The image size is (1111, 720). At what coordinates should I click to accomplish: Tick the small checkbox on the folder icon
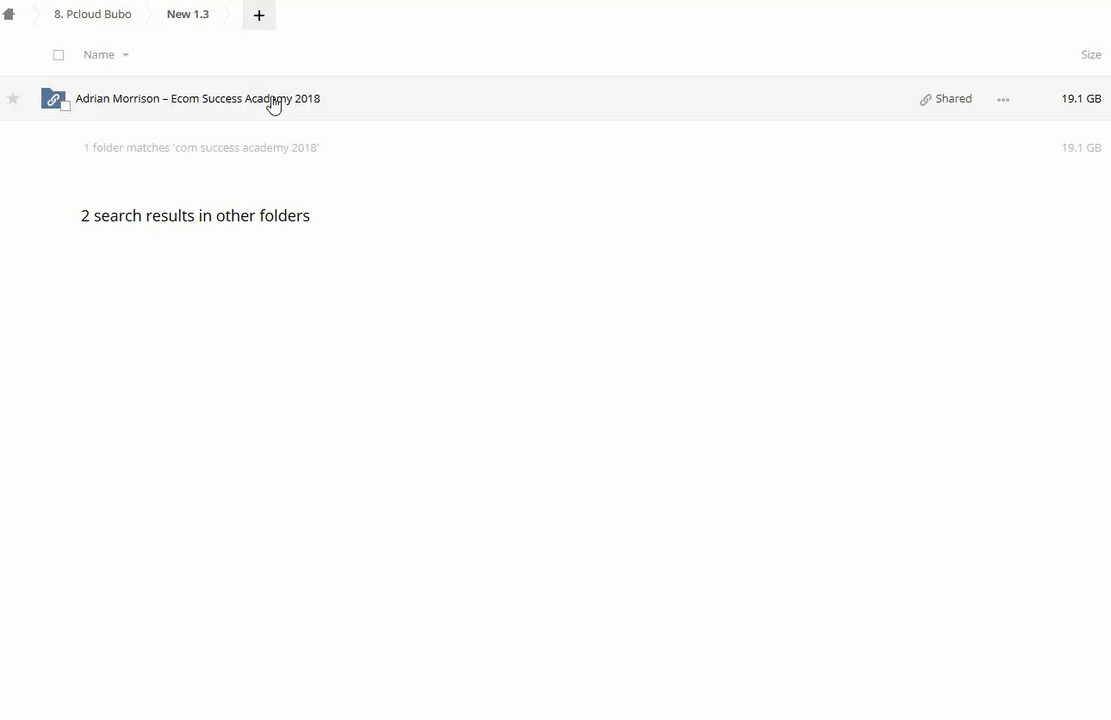click(65, 106)
